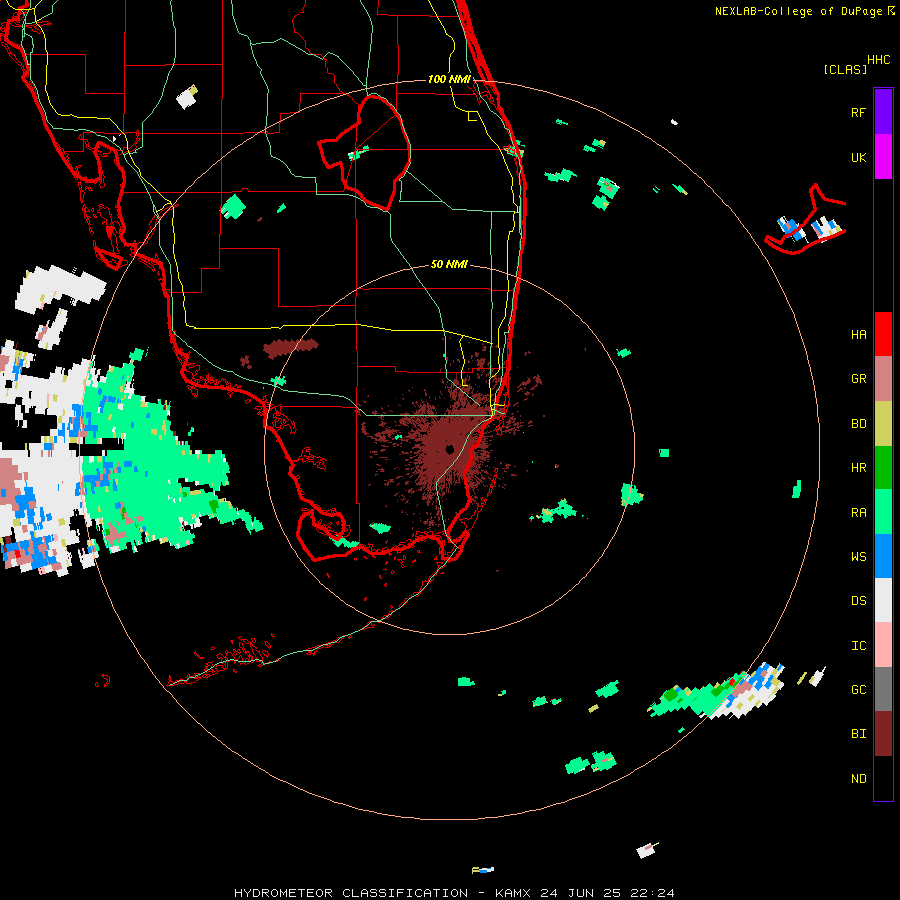Click the WS legend label
The height and width of the screenshot is (900, 900).
click(858, 557)
